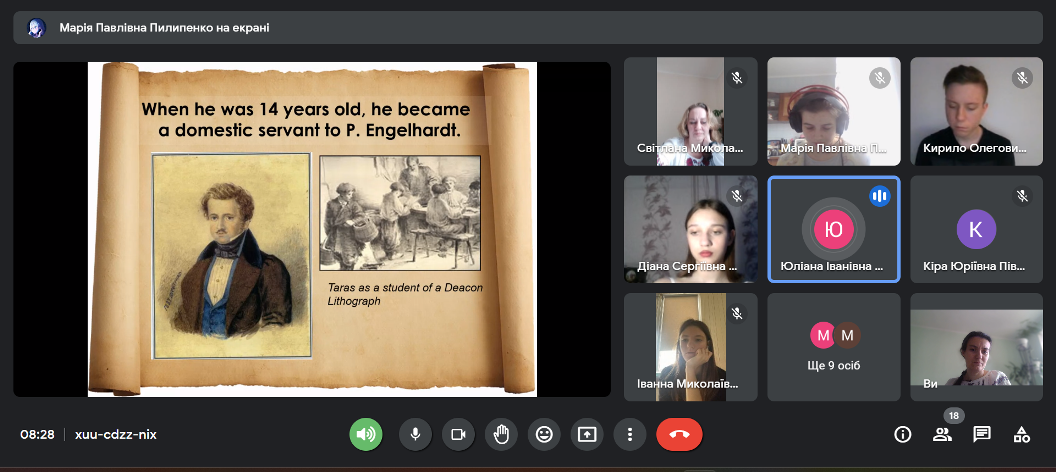Click the muted mic icon on Кіра's tile
This screenshot has height=472, width=1056.
(1022, 196)
